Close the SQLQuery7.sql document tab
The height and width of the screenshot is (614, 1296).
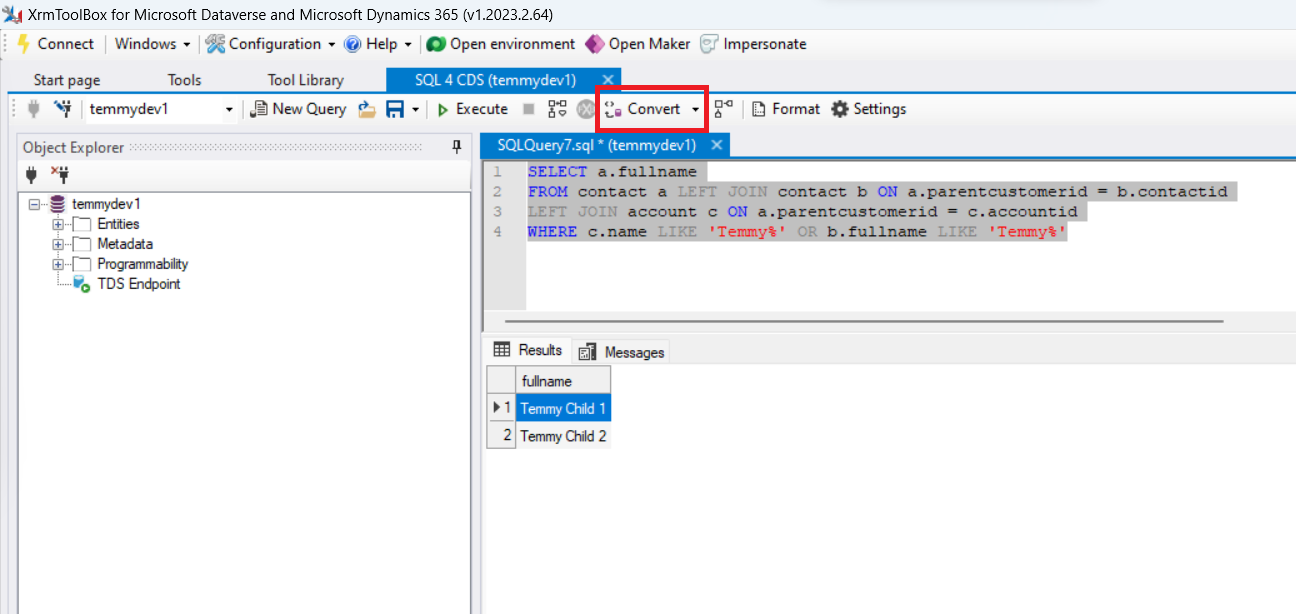pyautogui.click(x=715, y=146)
